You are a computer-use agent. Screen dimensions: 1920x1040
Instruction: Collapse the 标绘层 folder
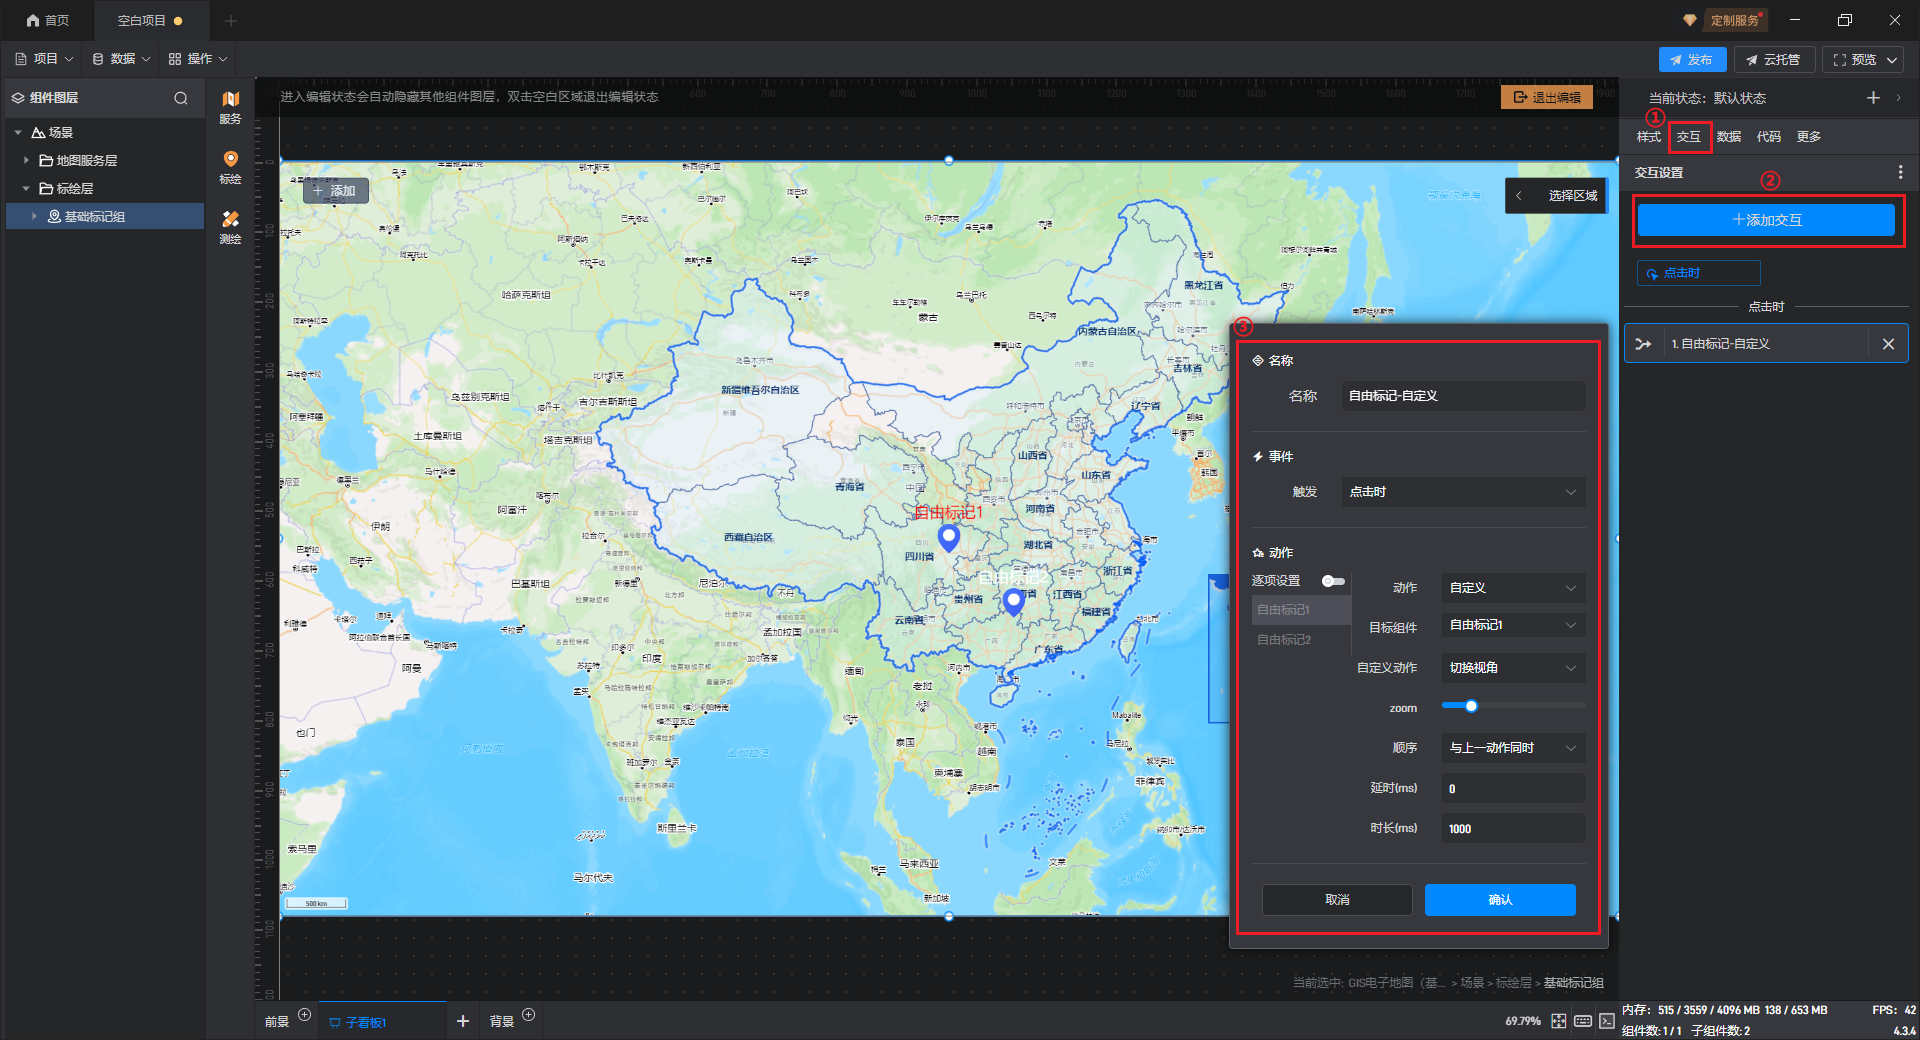point(27,188)
